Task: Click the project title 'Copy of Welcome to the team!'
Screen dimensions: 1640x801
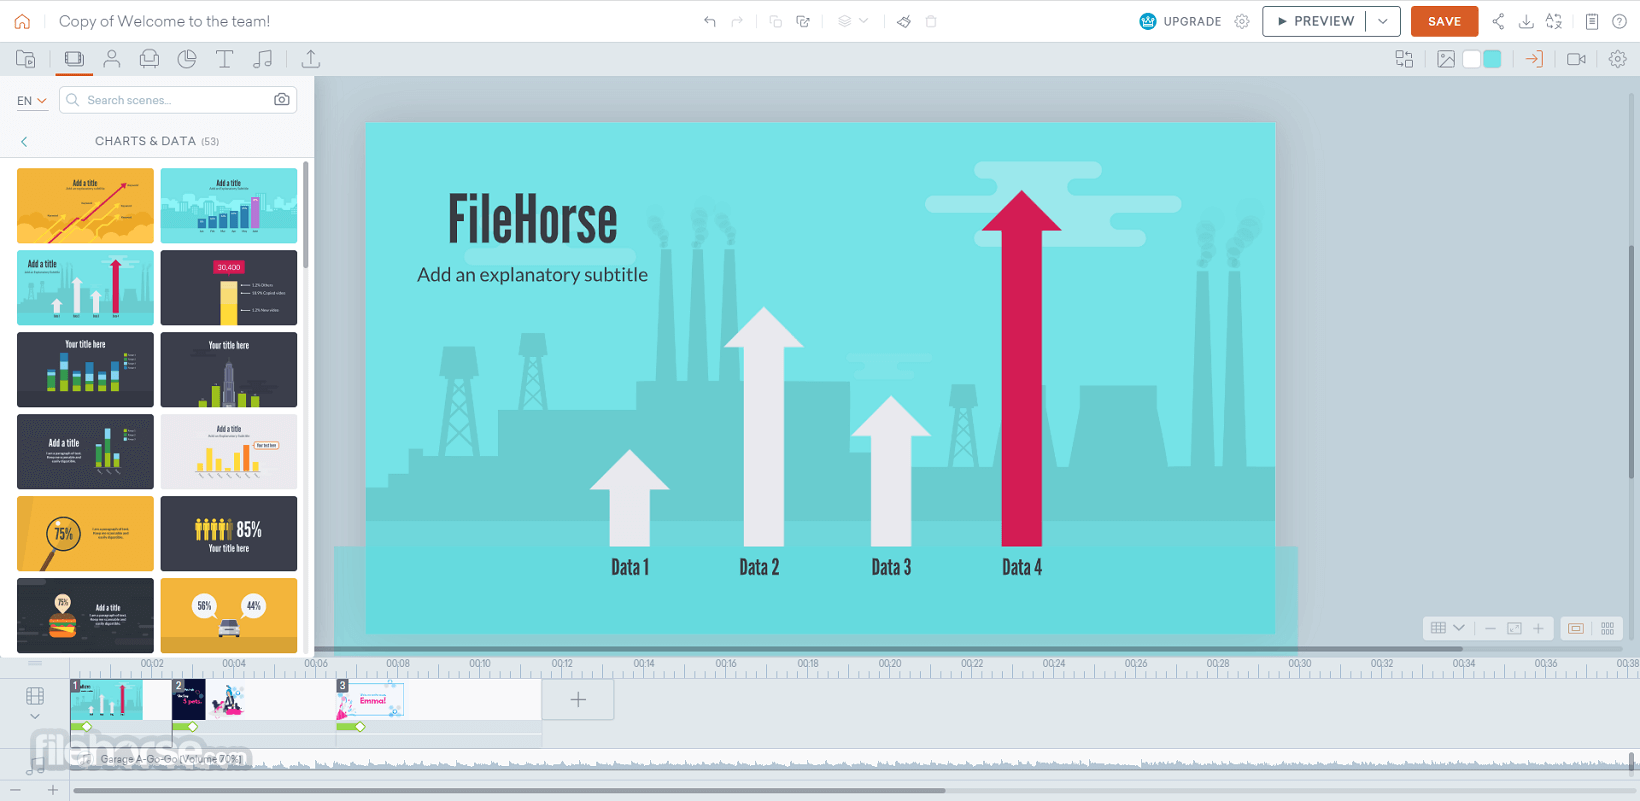Action: pyautogui.click(x=164, y=21)
